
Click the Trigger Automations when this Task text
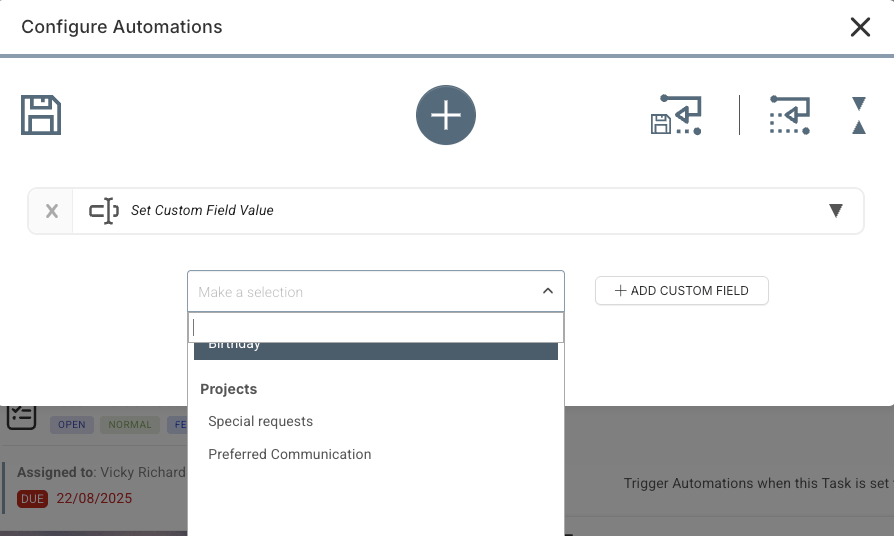coord(758,484)
